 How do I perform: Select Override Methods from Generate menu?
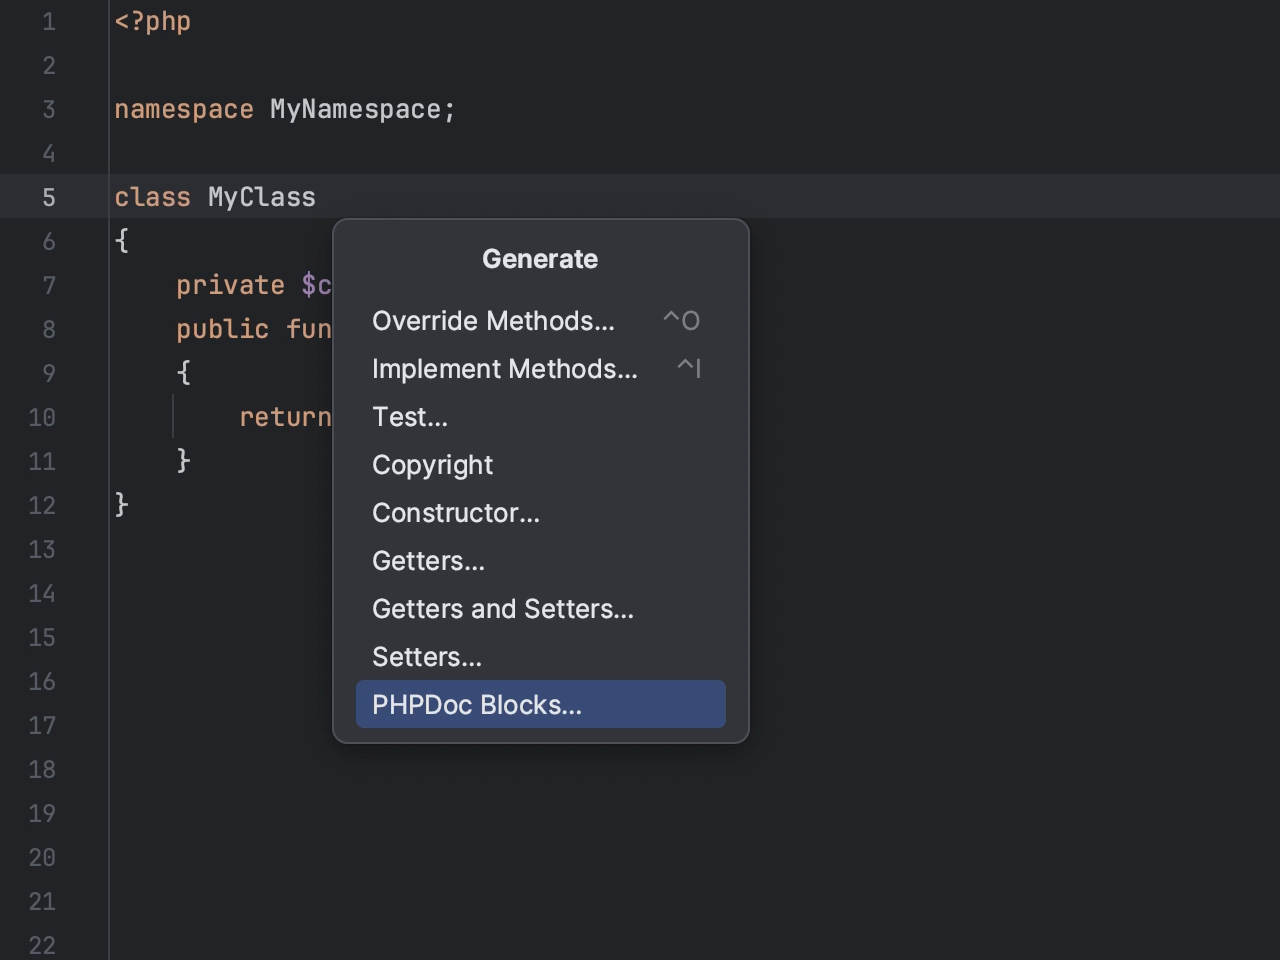494,320
